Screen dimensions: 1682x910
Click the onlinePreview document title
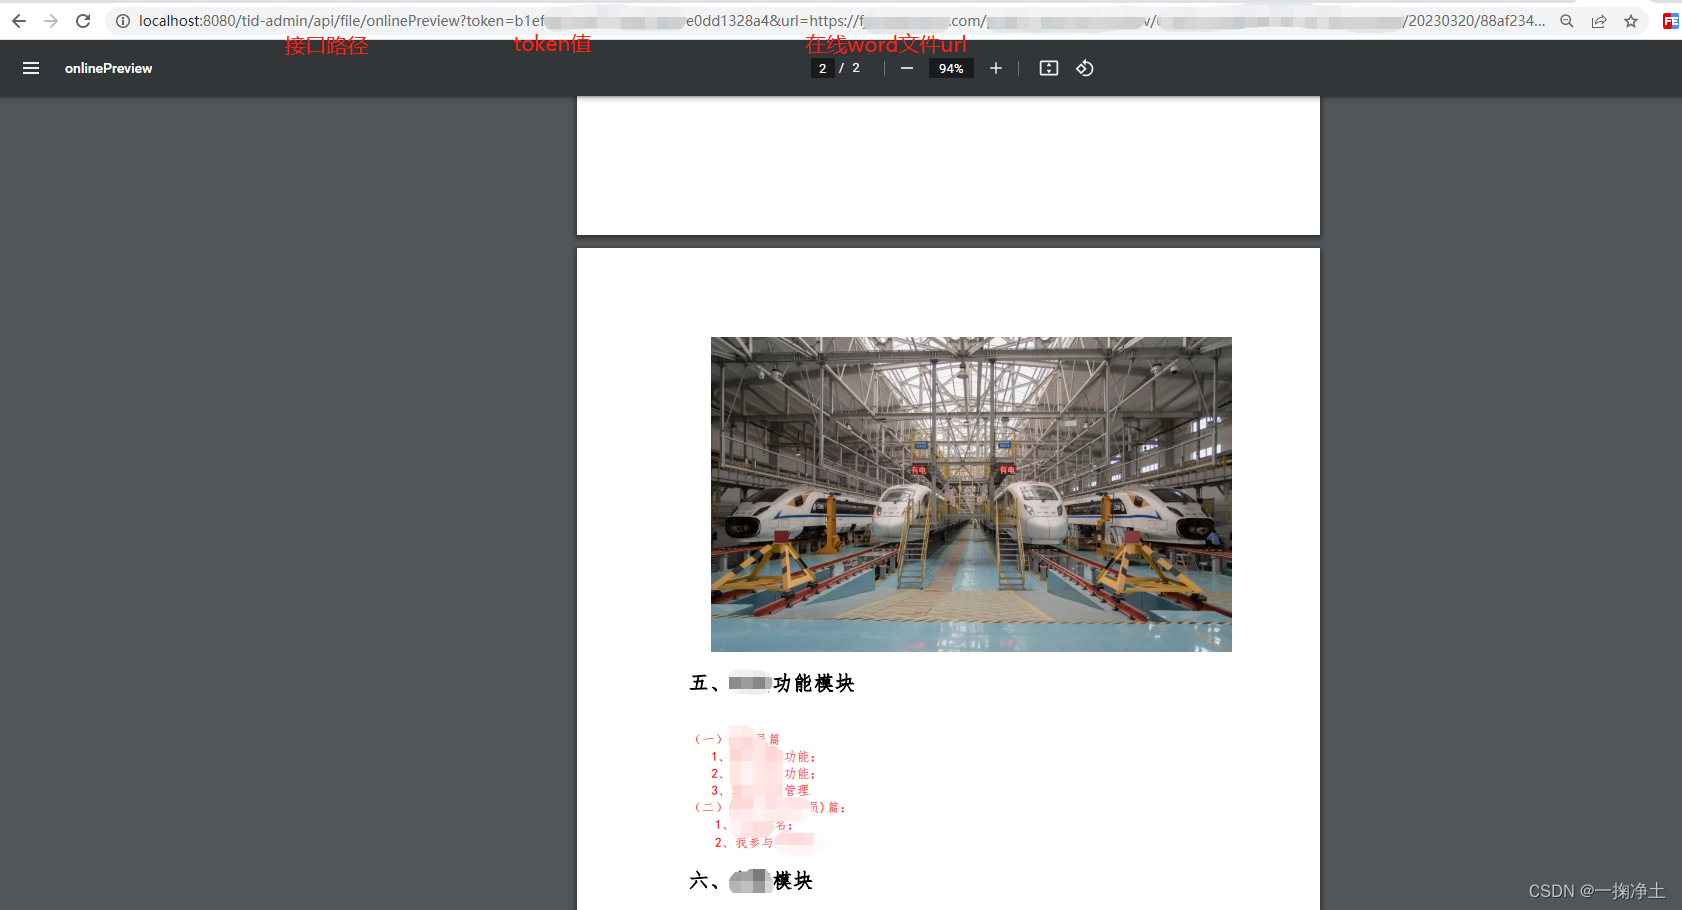(x=108, y=68)
